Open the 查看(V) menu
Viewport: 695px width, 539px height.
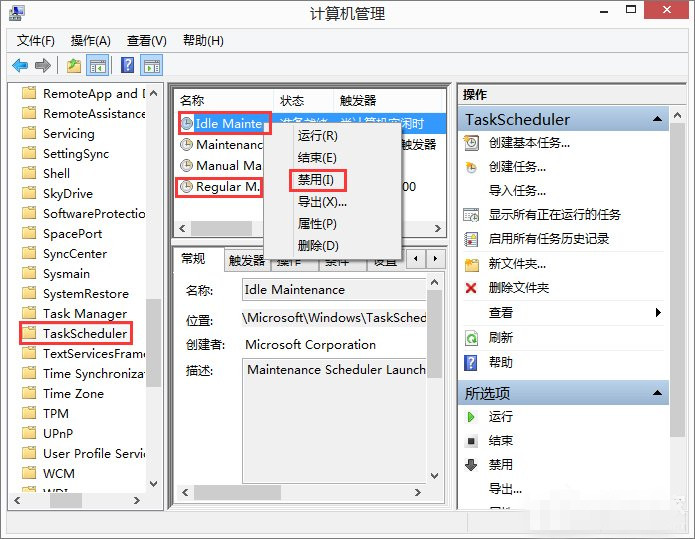pos(147,41)
